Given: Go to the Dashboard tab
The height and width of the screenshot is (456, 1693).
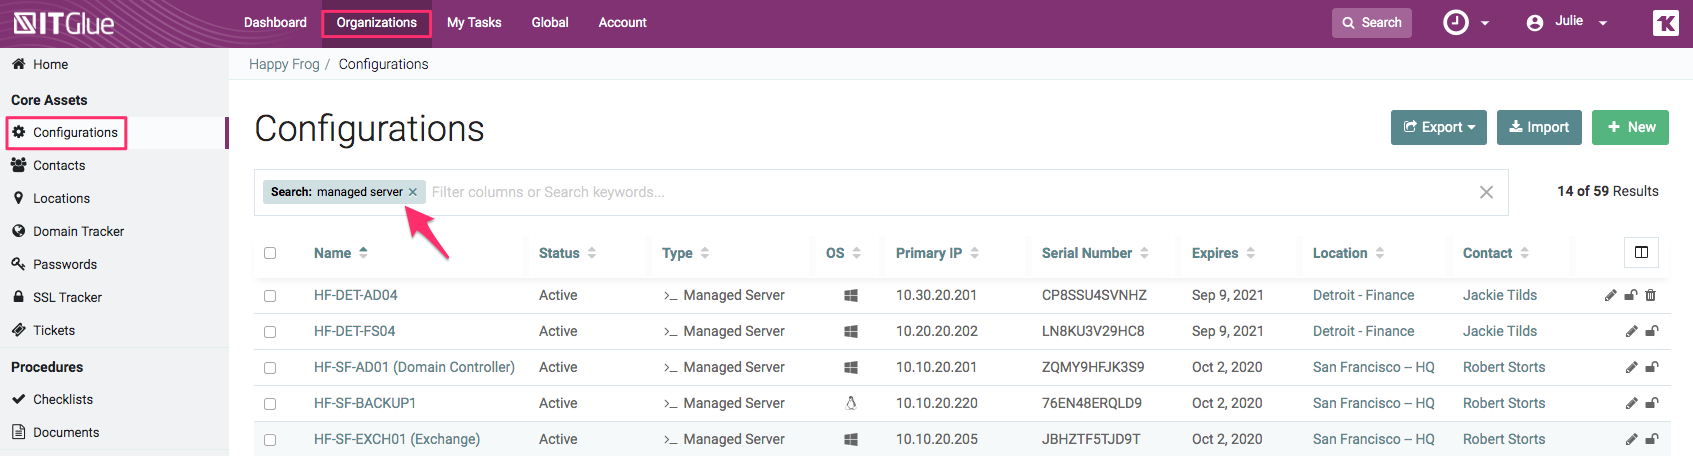Looking at the screenshot, I should 275,22.
